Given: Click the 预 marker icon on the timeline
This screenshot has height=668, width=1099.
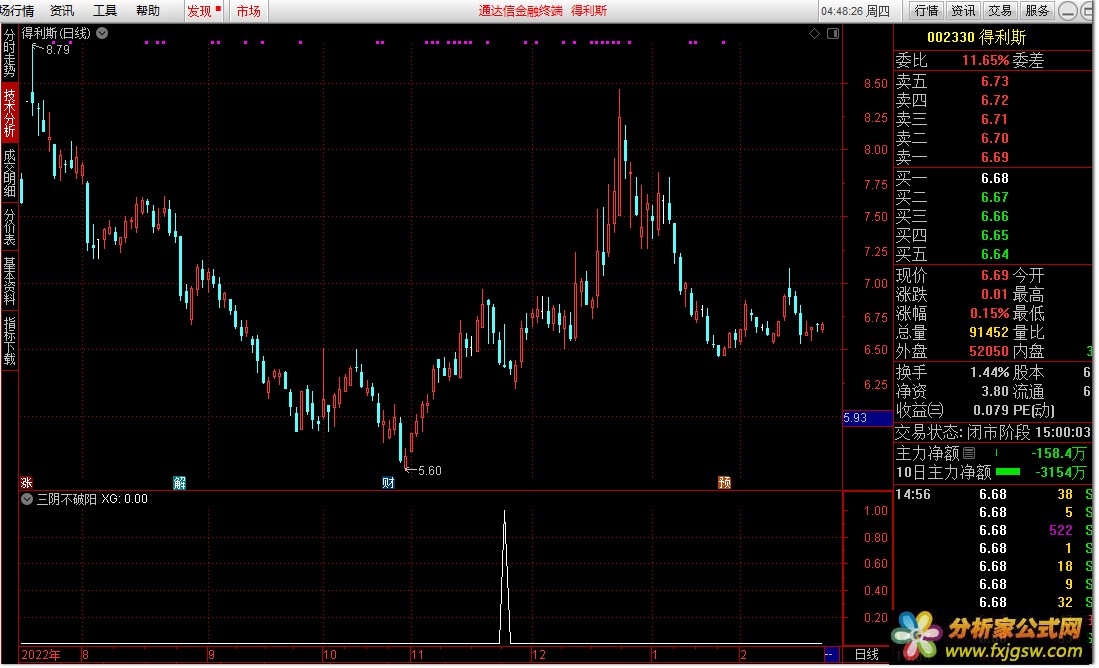Looking at the screenshot, I should click(724, 482).
